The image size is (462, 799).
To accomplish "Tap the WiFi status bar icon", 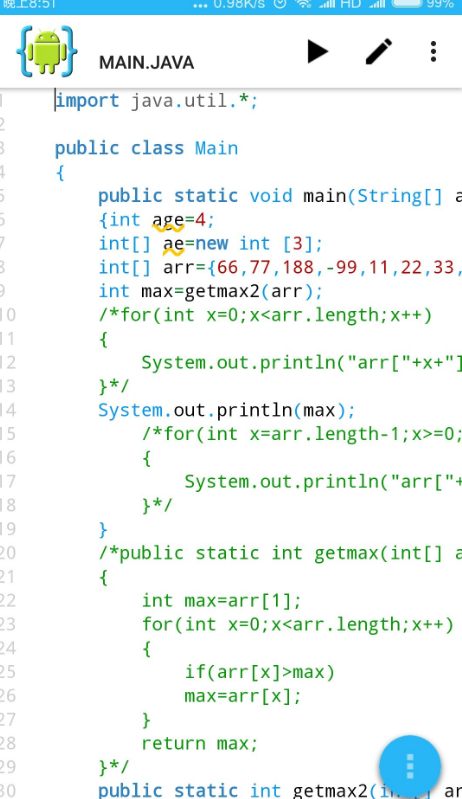I will [304, 4].
